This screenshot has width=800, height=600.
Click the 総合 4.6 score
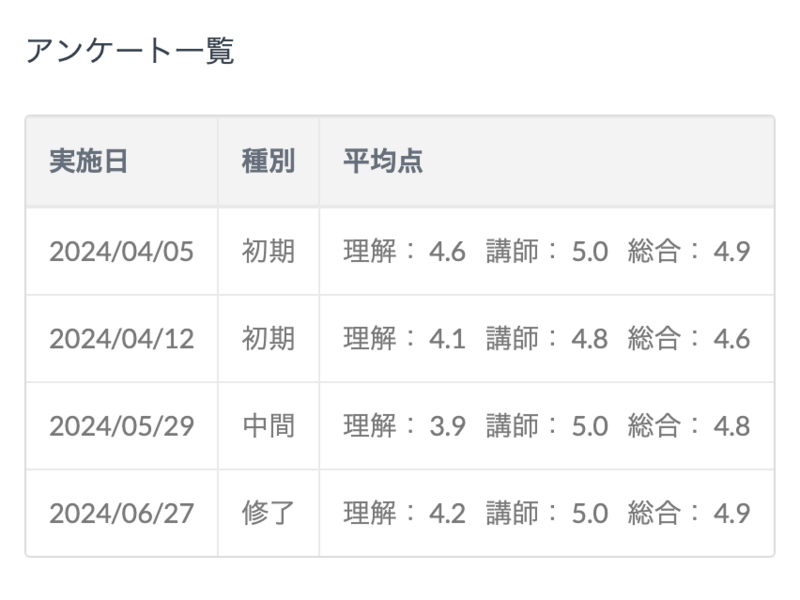(689, 339)
